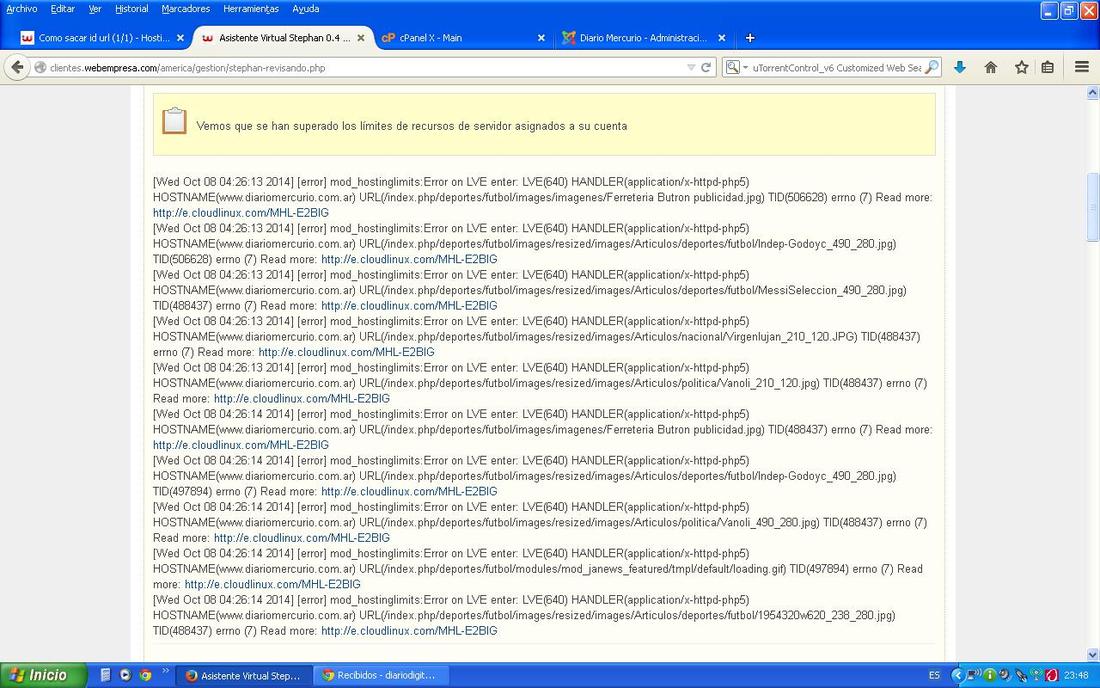Click the Chrome icon in quick launch
Image resolution: width=1100 pixels, height=688 pixels.
pos(145,675)
